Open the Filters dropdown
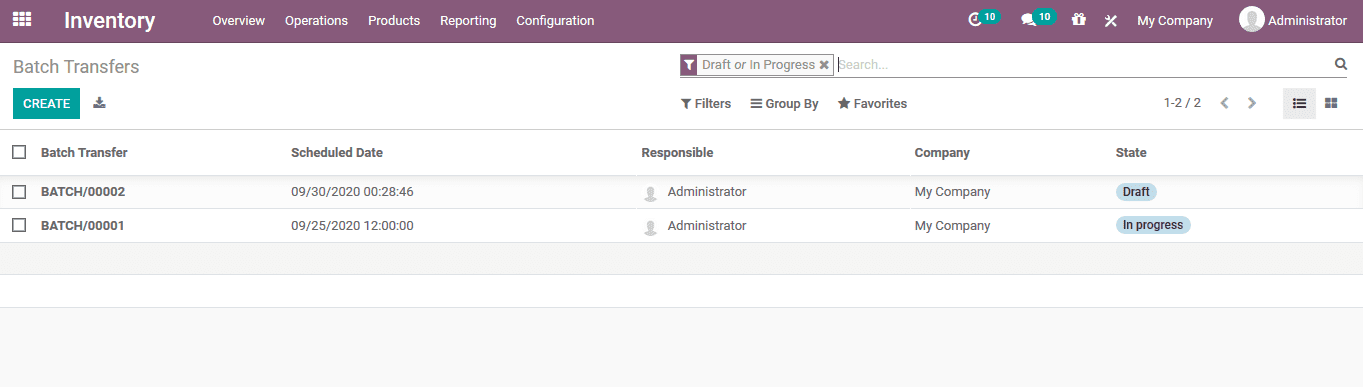Image resolution: width=1365 pixels, height=387 pixels. [x=706, y=104]
